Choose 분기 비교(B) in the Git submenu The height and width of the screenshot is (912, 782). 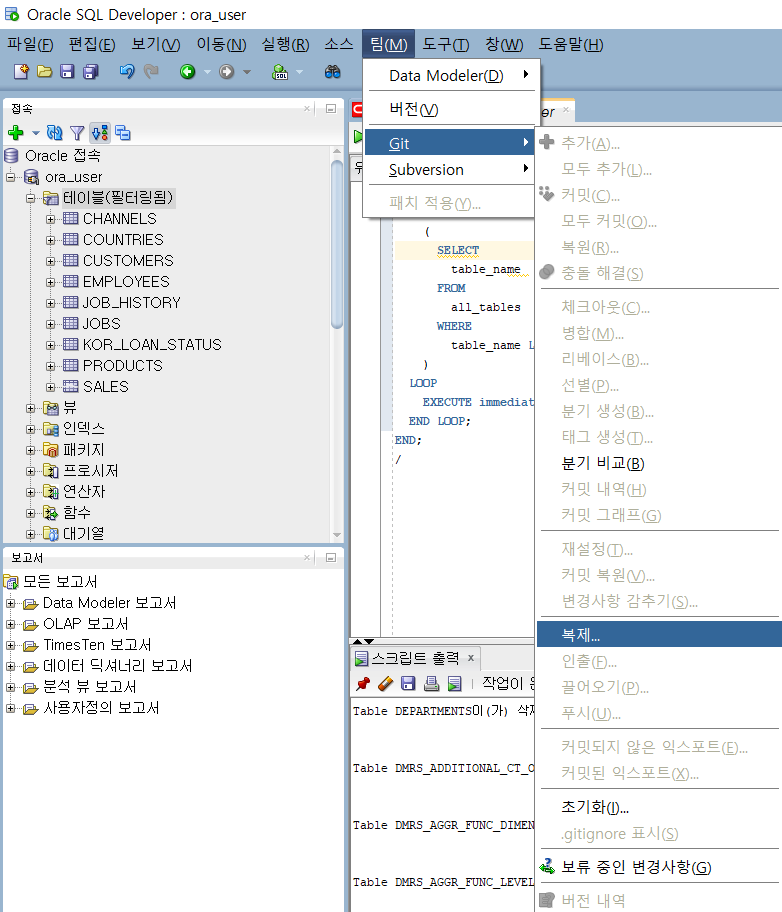tap(659, 463)
